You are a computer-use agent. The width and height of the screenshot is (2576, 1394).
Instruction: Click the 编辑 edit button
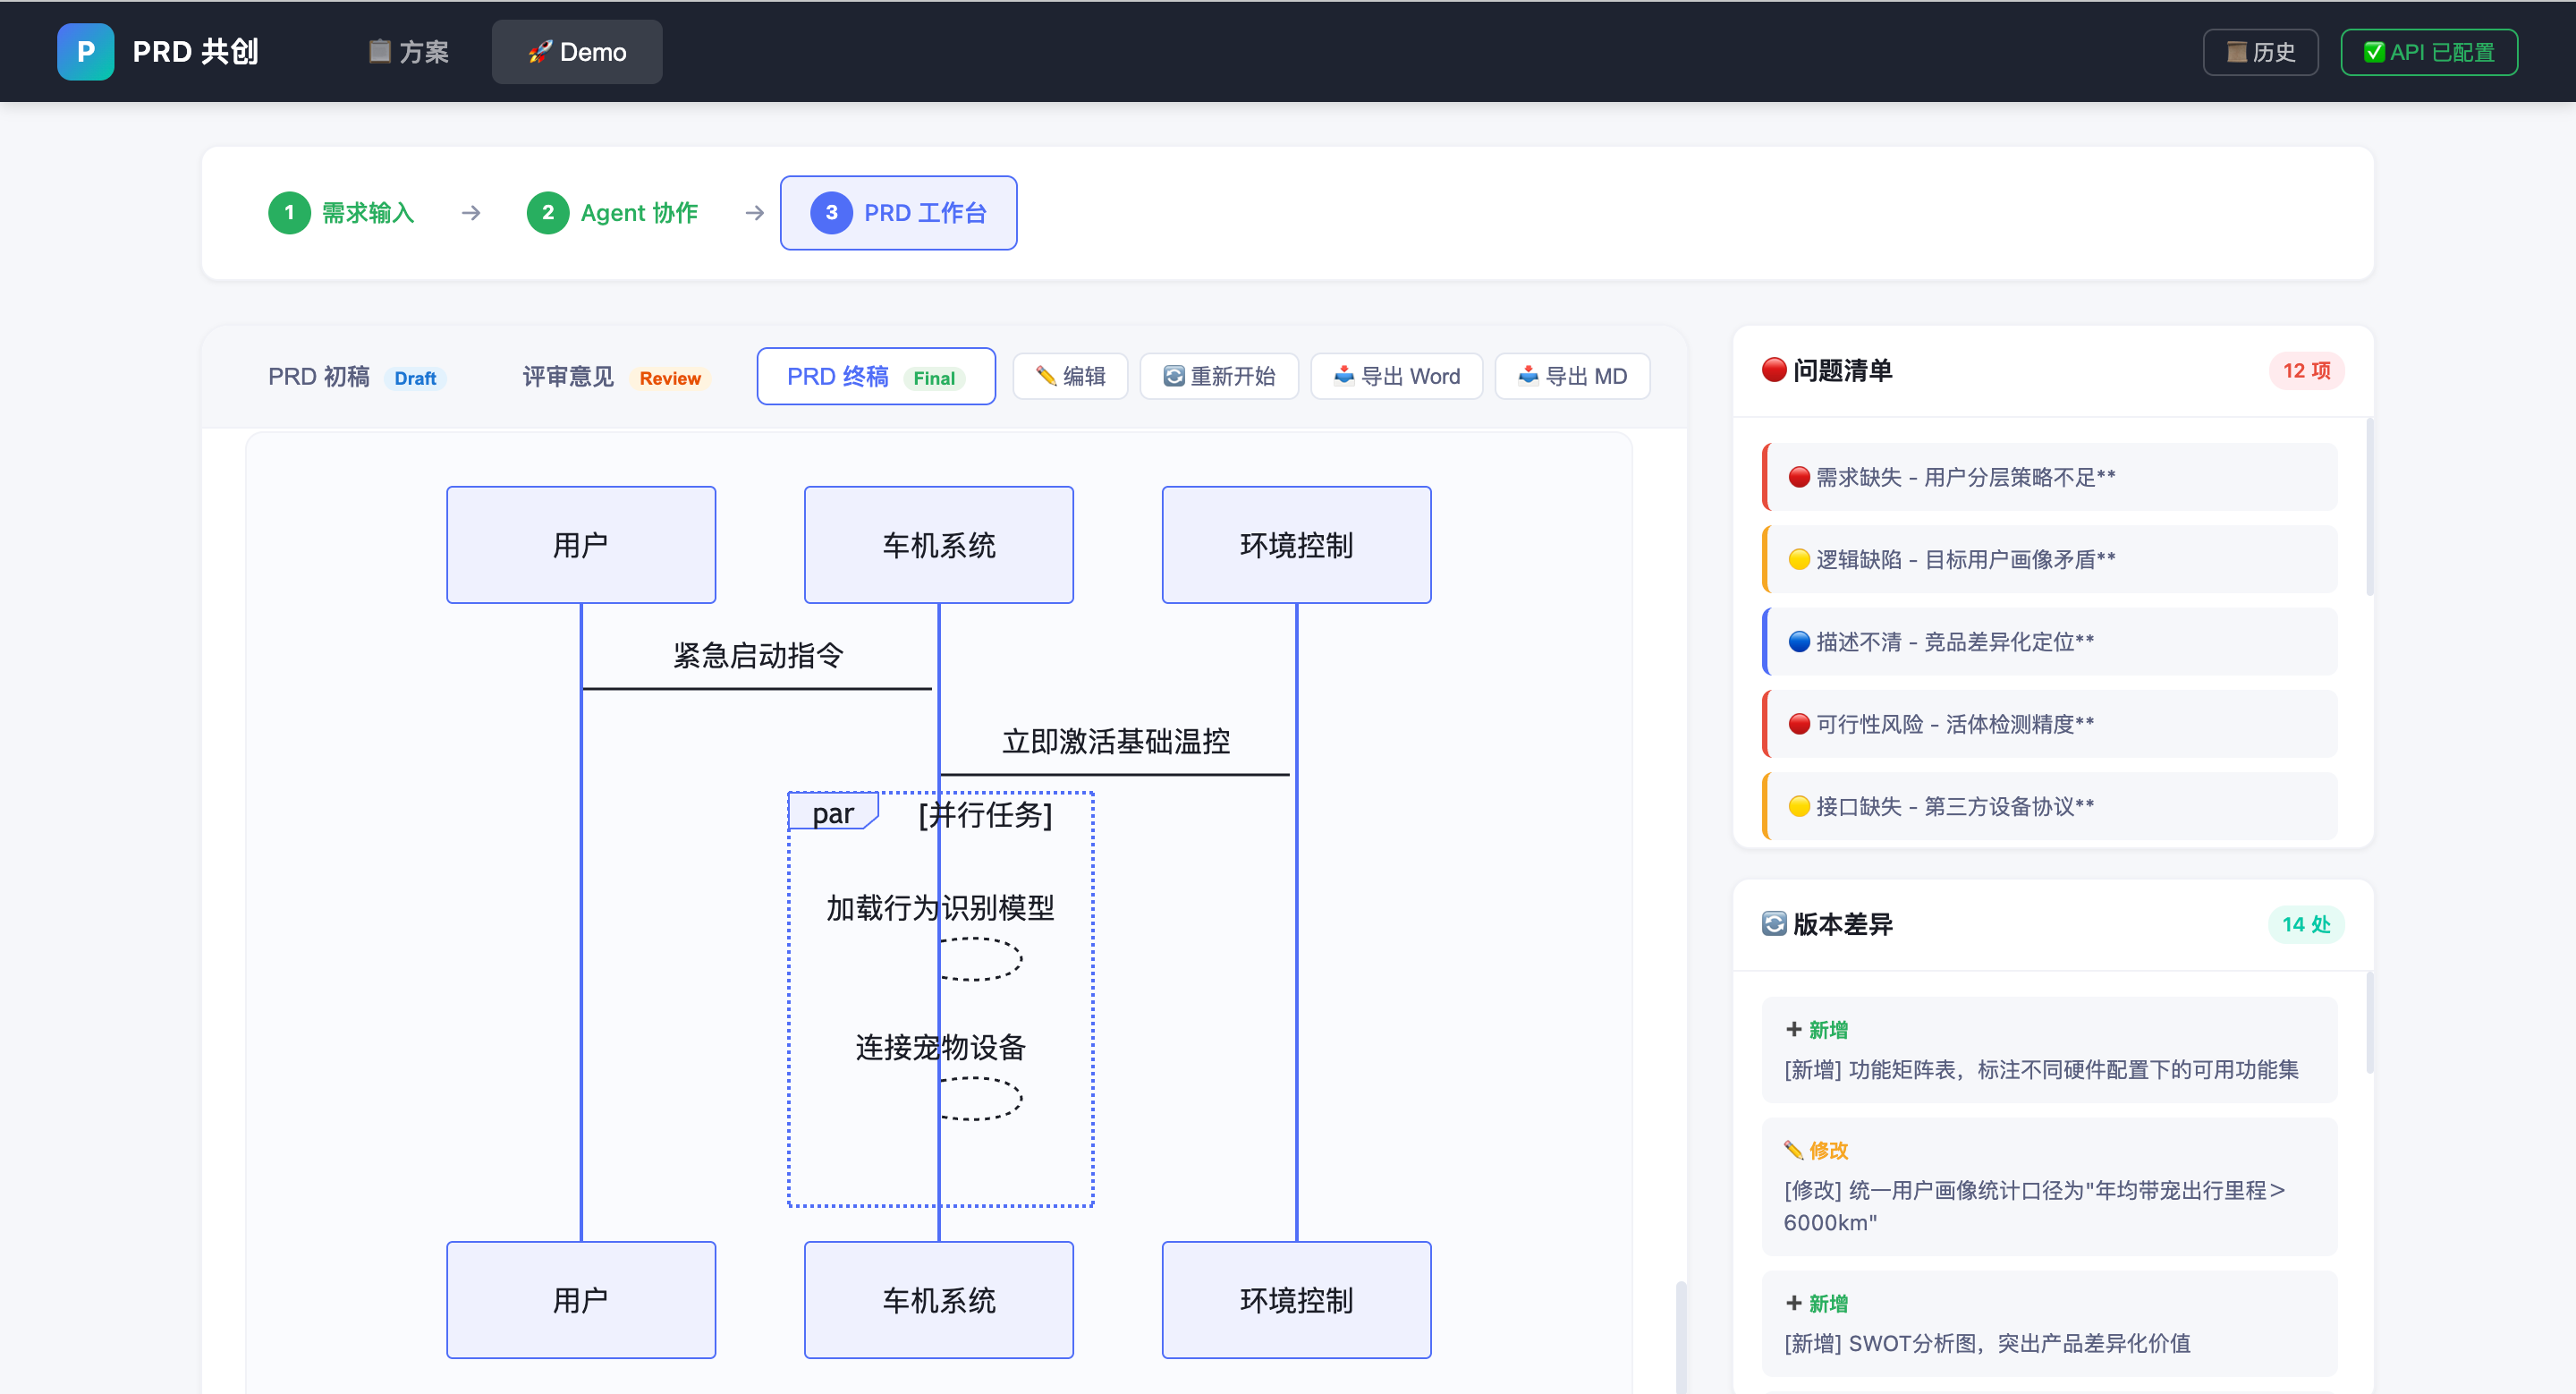[x=1070, y=377]
